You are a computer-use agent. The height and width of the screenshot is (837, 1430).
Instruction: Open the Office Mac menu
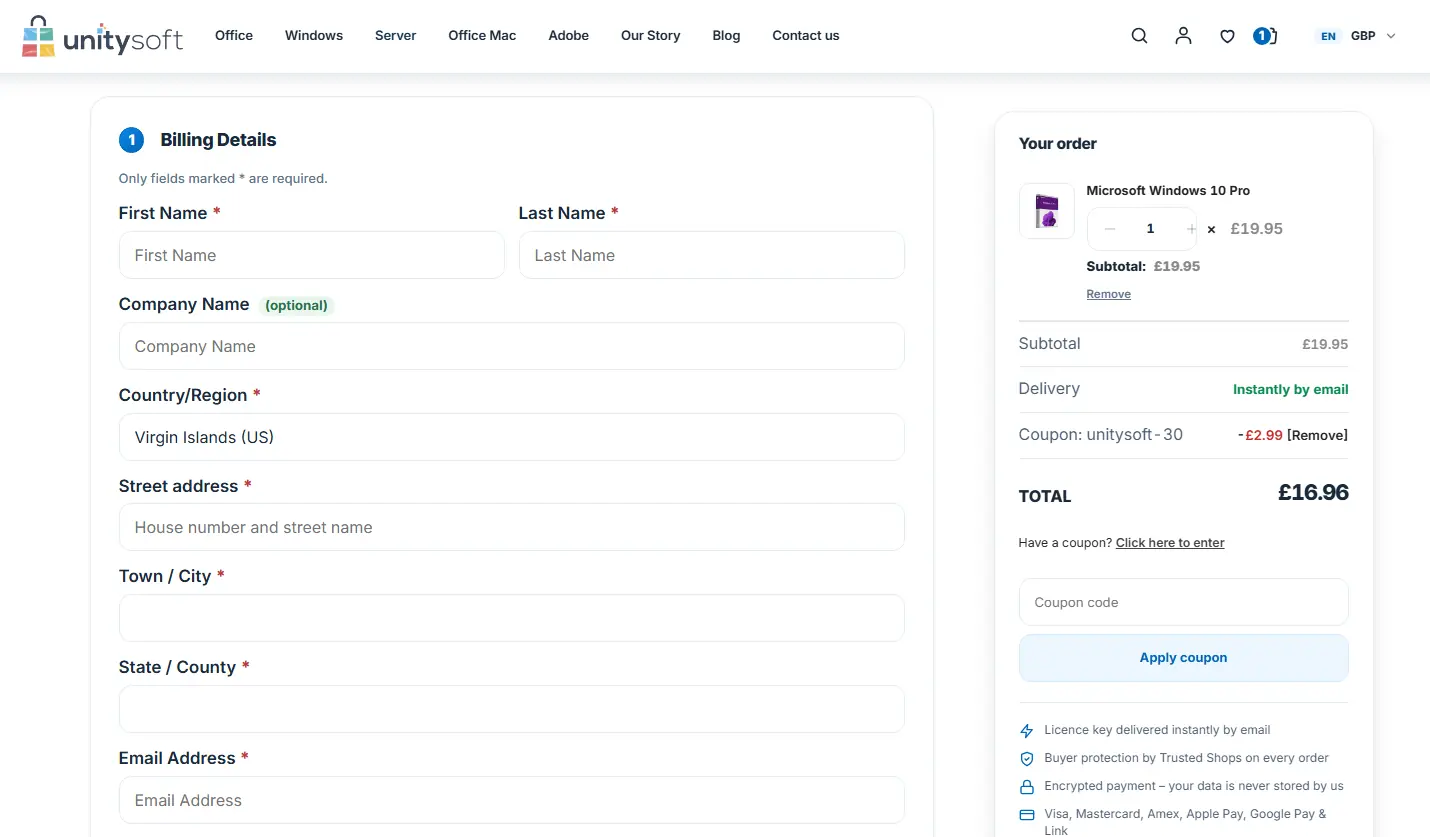[x=482, y=36]
